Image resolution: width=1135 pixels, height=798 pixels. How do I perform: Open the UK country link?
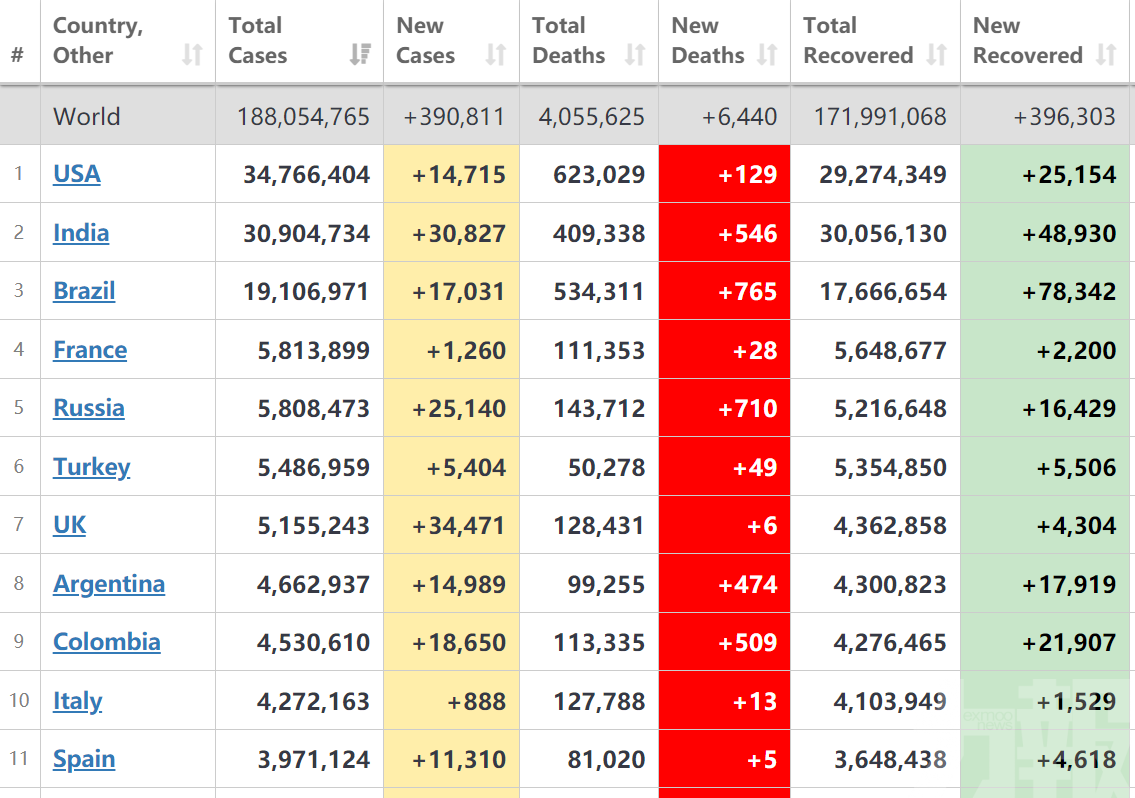(69, 524)
